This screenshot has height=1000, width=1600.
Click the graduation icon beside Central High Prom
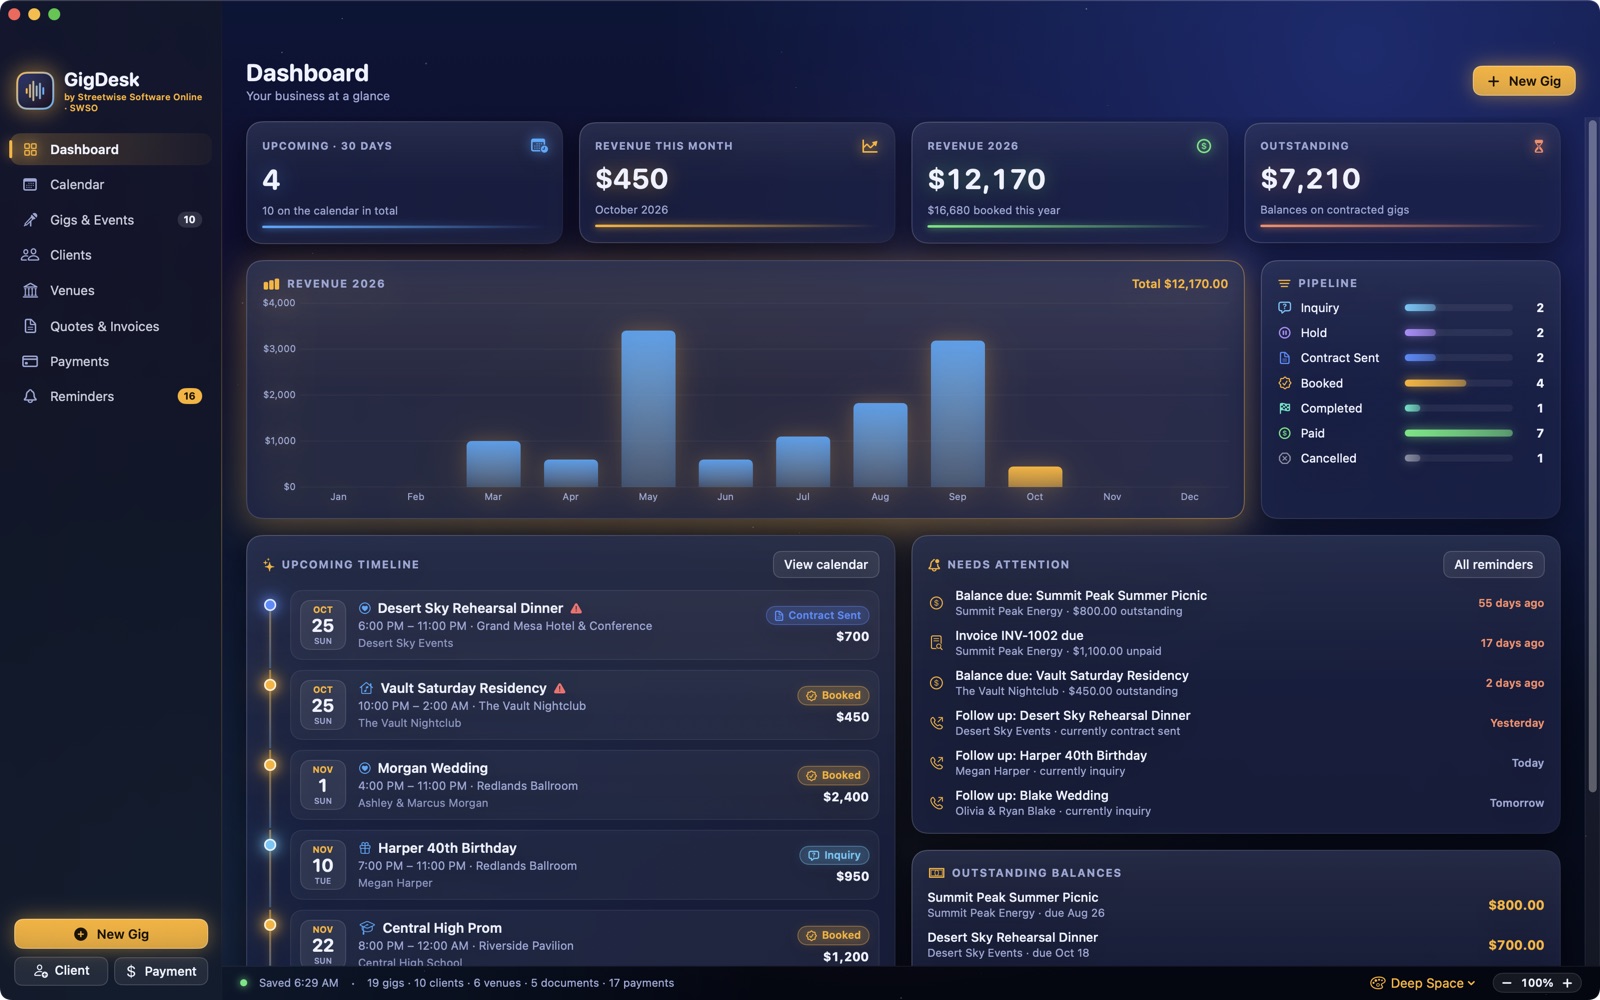367,928
